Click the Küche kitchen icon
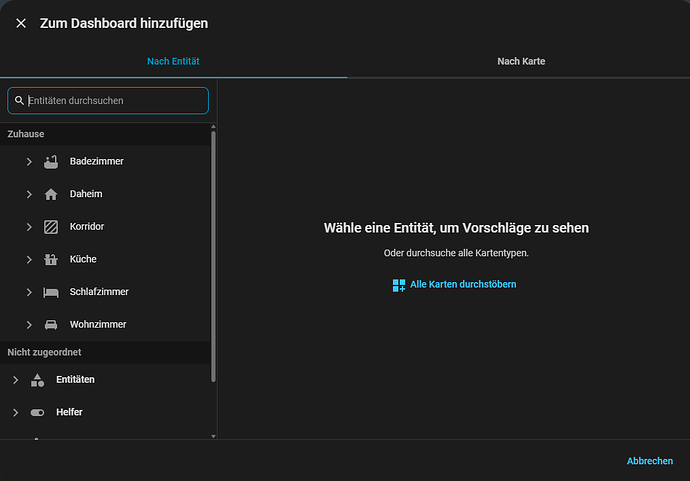 point(51,259)
